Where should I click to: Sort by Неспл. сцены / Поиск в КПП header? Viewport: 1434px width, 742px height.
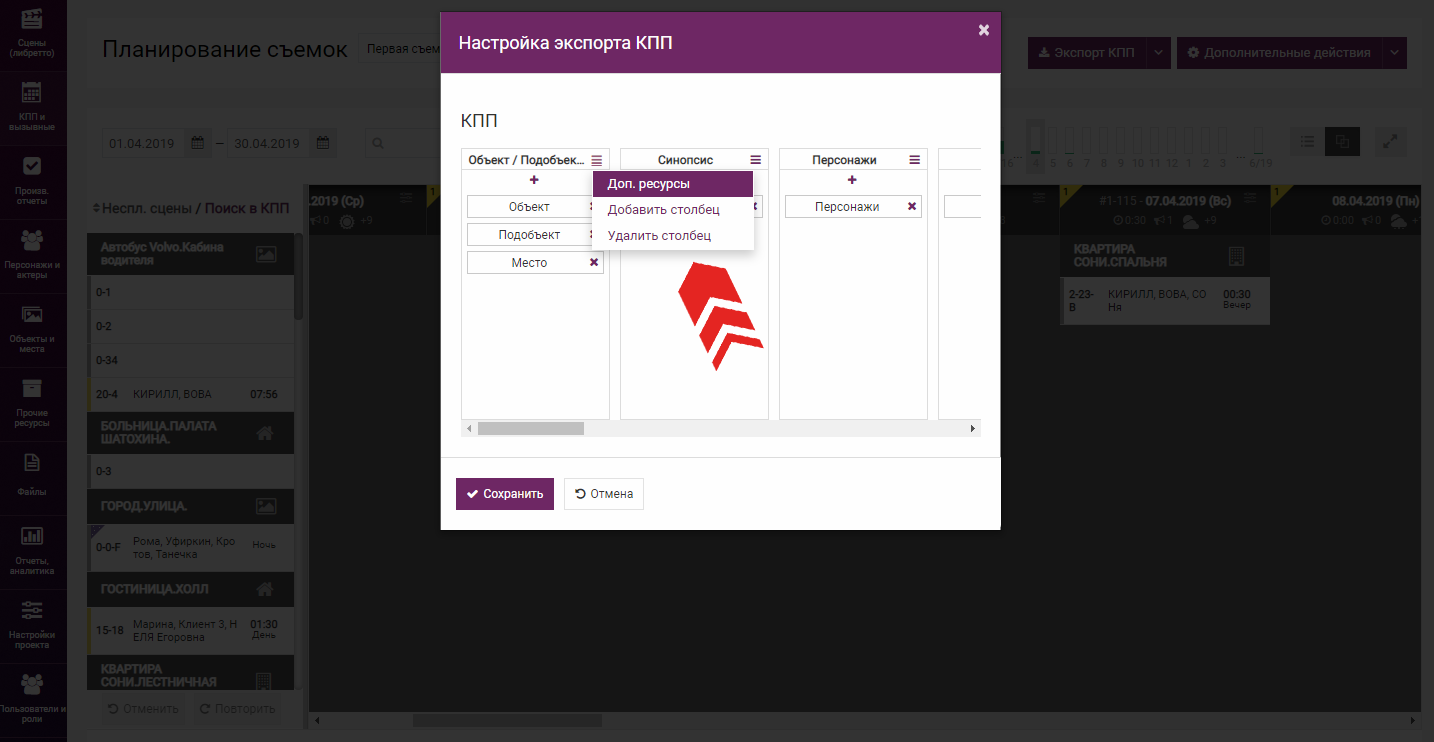[190, 208]
